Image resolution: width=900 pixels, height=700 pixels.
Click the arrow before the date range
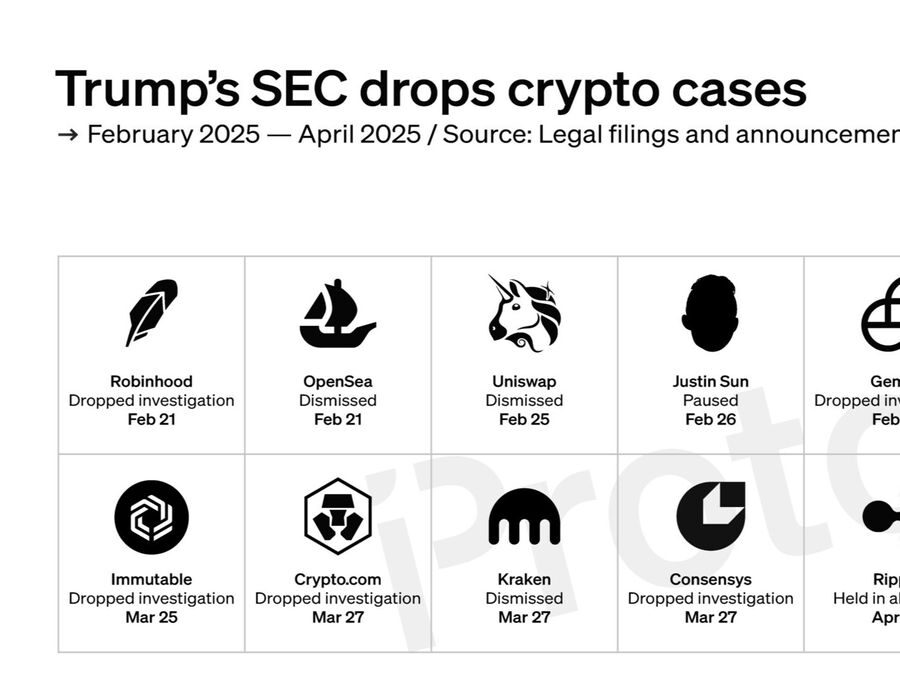67,135
